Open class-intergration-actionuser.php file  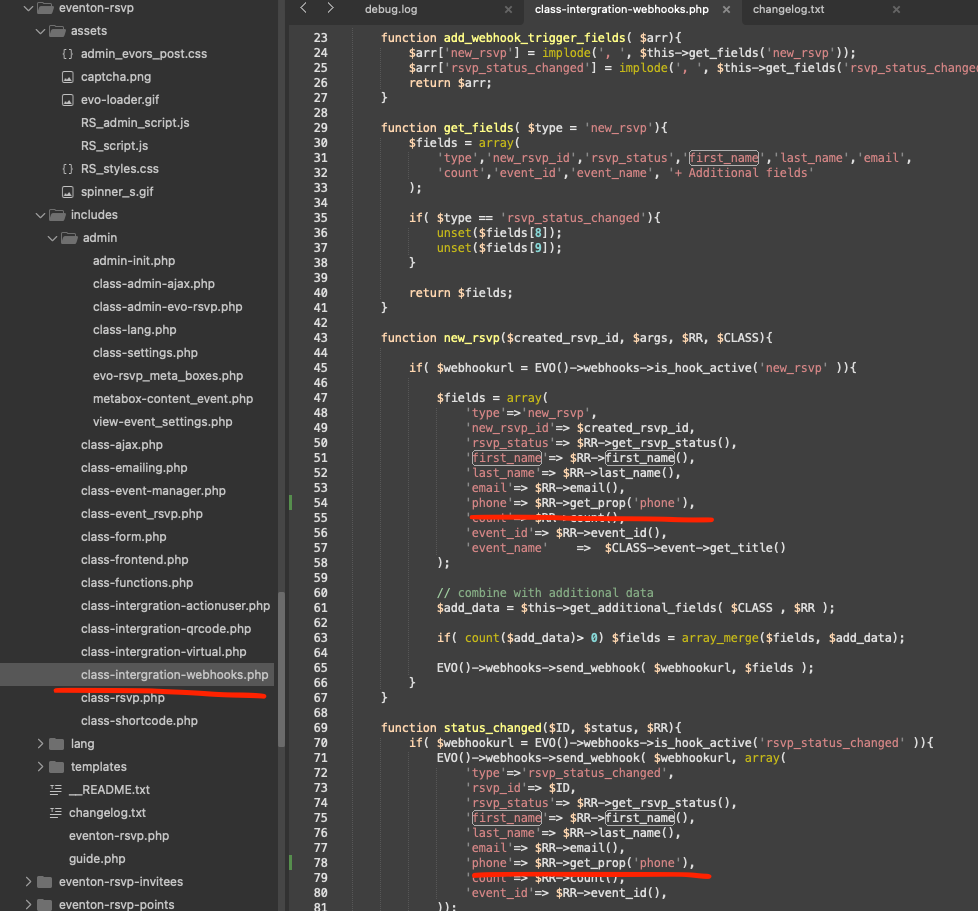pos(175,606)
